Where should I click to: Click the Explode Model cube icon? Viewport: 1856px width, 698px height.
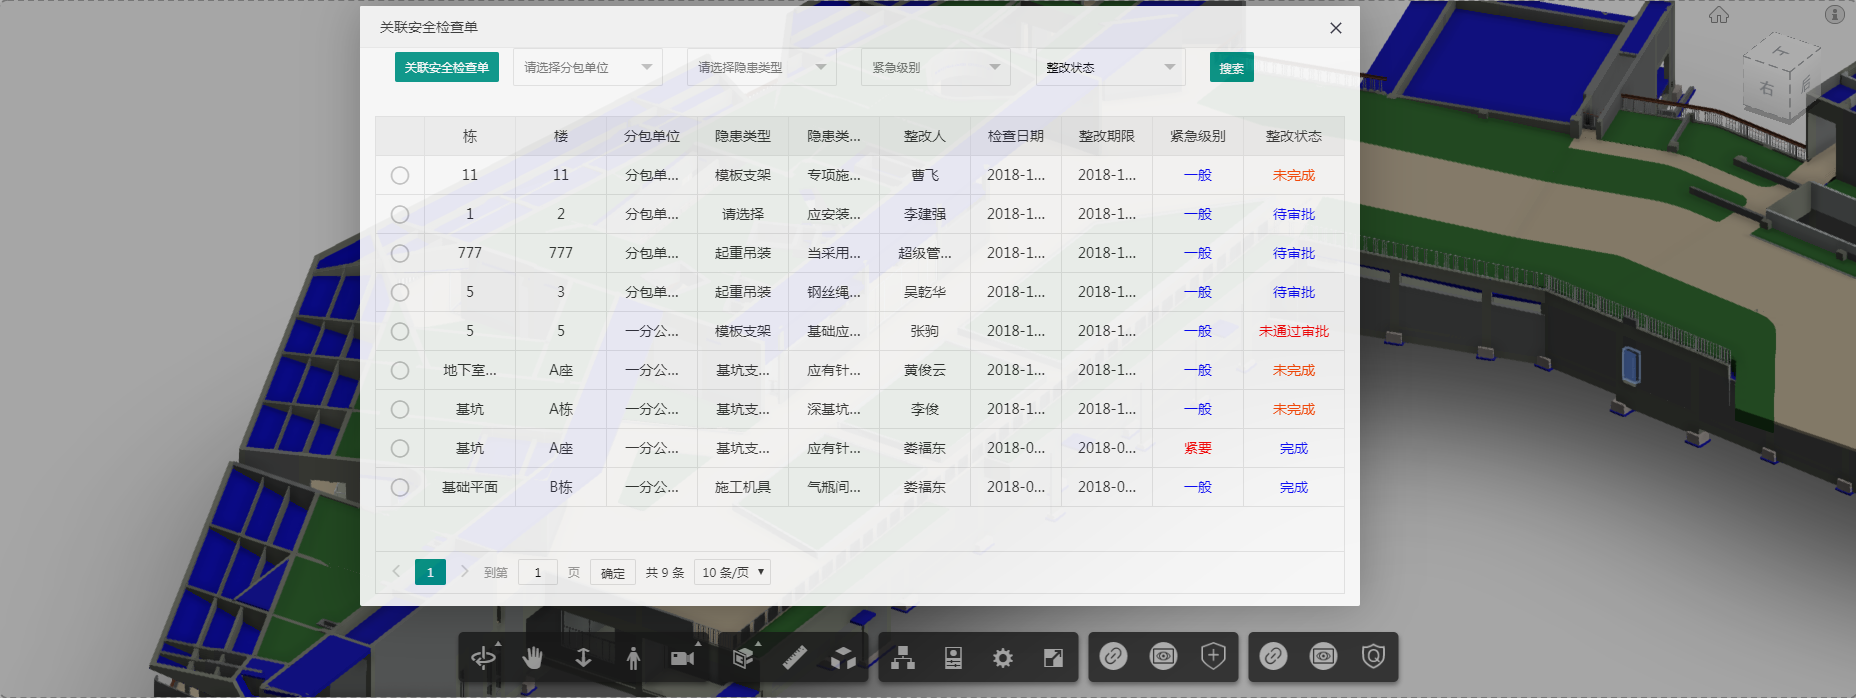tap(843, 657)
